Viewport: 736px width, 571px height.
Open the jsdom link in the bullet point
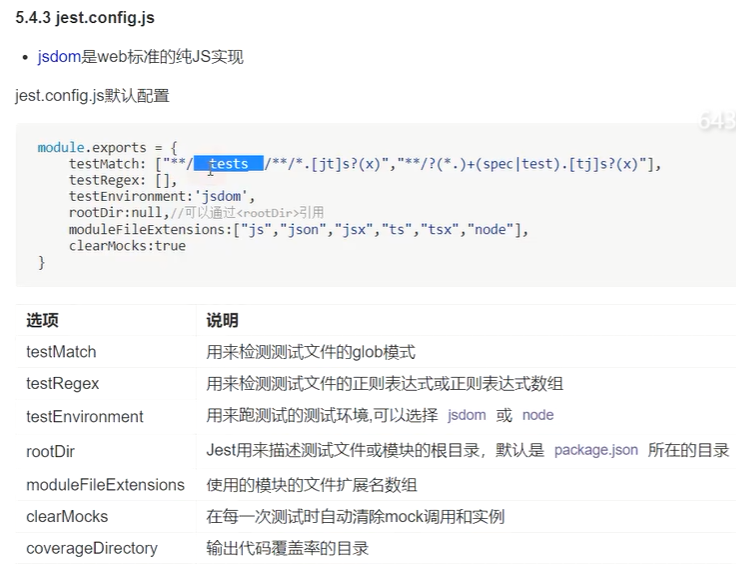click(x=58, y=57)
